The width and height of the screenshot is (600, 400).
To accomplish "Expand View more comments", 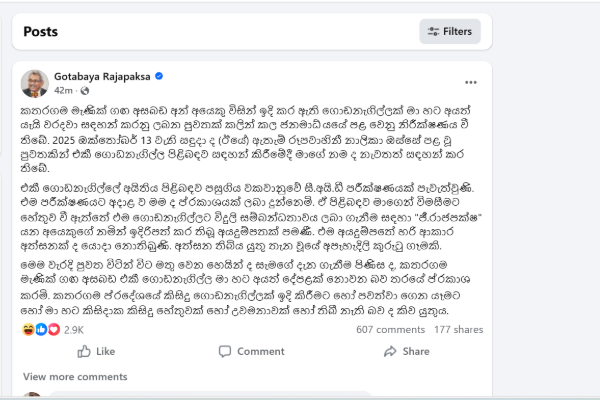I will coord(75,377).
